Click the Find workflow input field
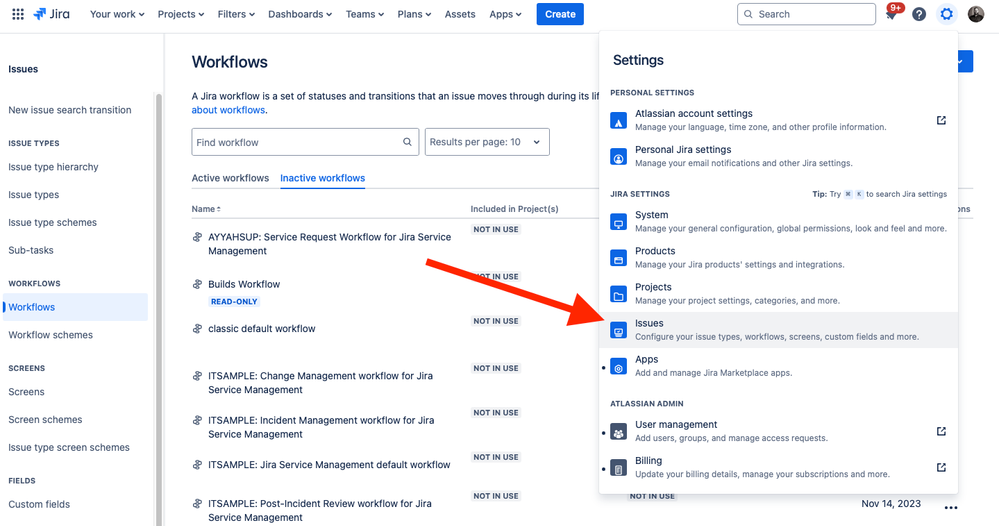999x526 pixels. pyautogui.click(x=305, y=142)
